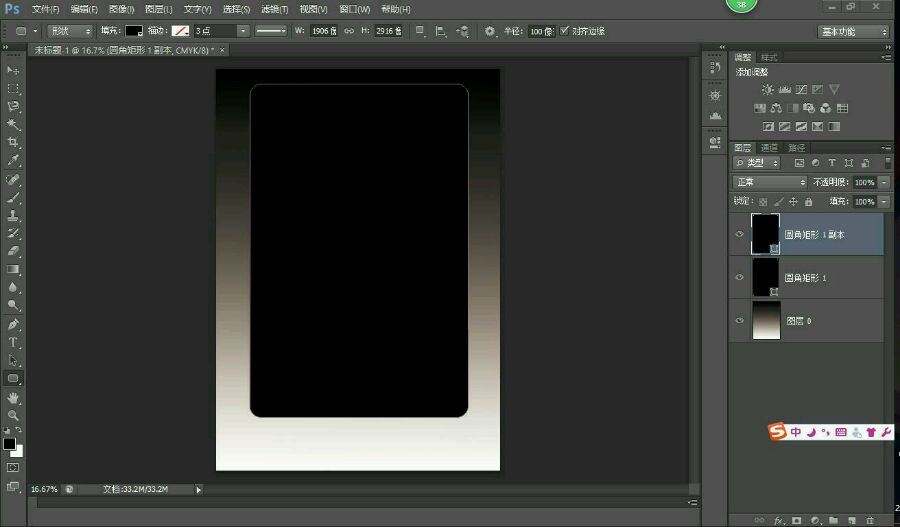The image size is (900, 527).
Task: Select the Horizontal Type tool
Action: [14, 343]
